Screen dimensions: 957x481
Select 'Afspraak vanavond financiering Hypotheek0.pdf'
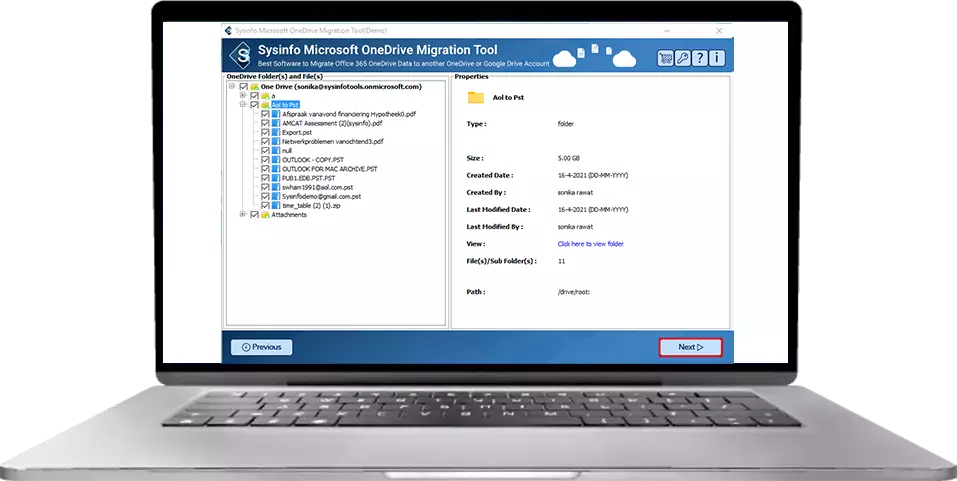pos(349,114)
